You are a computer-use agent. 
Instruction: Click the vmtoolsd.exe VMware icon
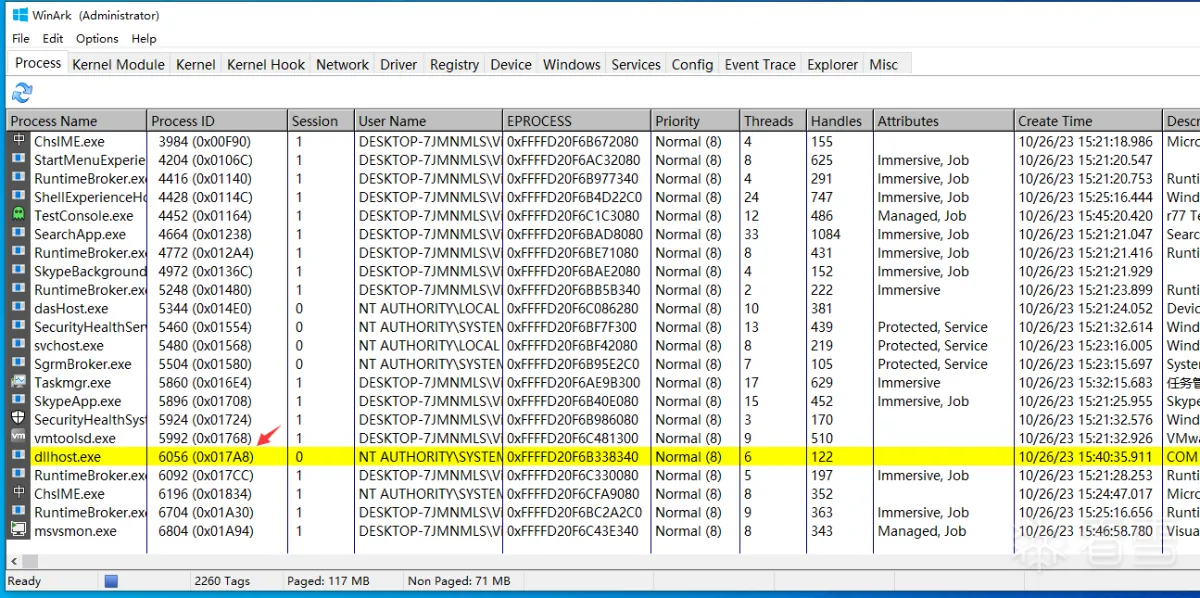pos(18,438)
